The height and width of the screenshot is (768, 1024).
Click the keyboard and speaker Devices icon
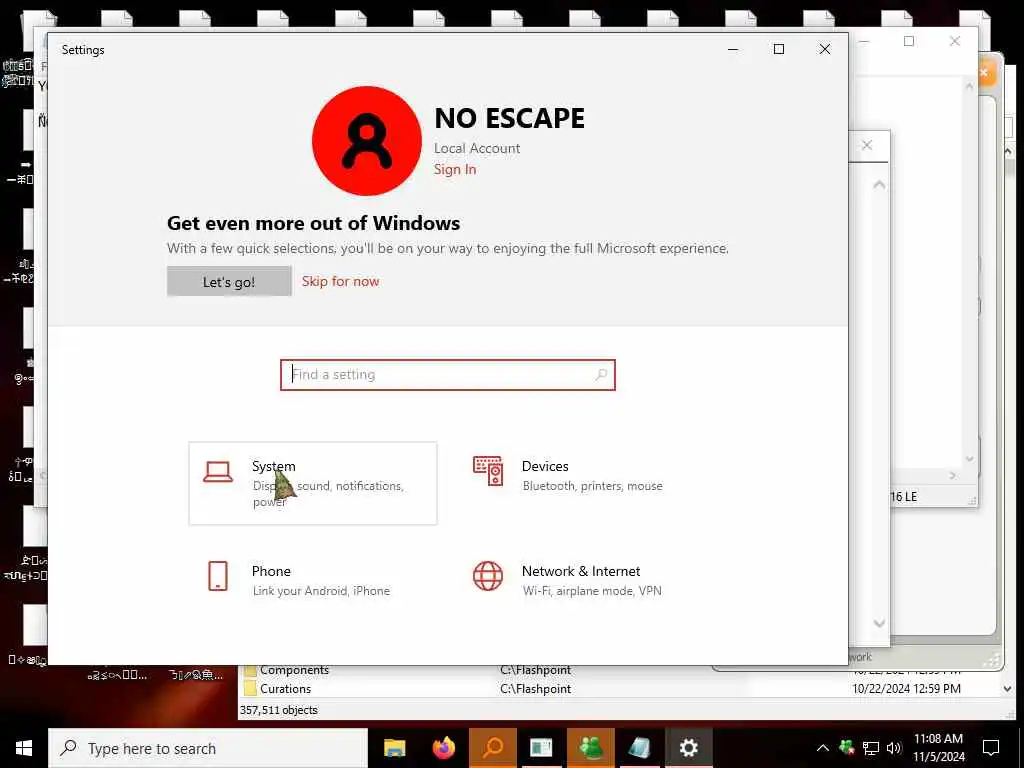488,471
